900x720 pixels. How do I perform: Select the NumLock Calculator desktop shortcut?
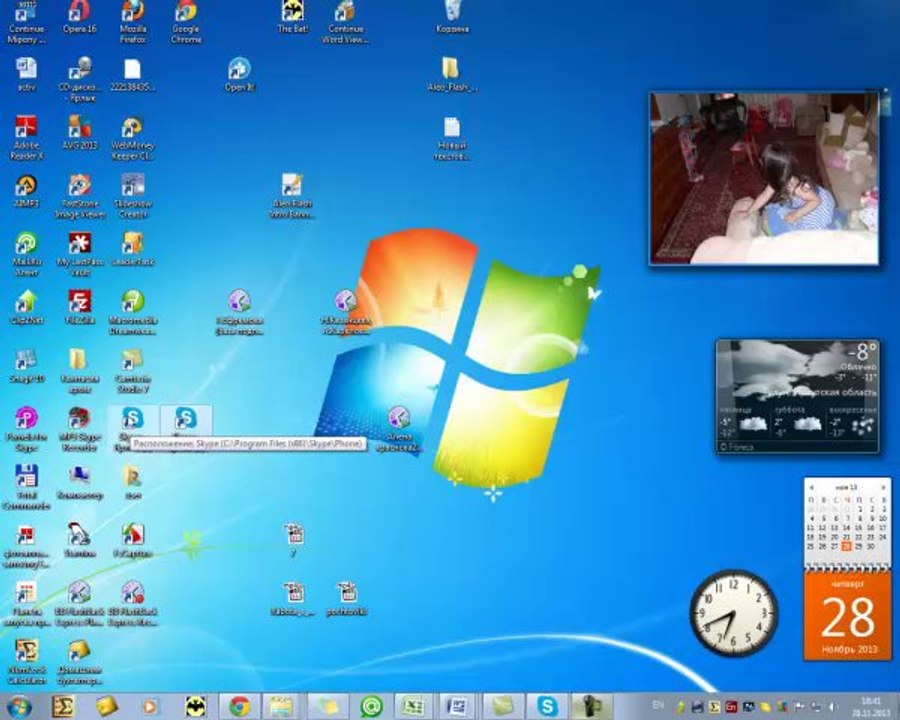point(26,662)
